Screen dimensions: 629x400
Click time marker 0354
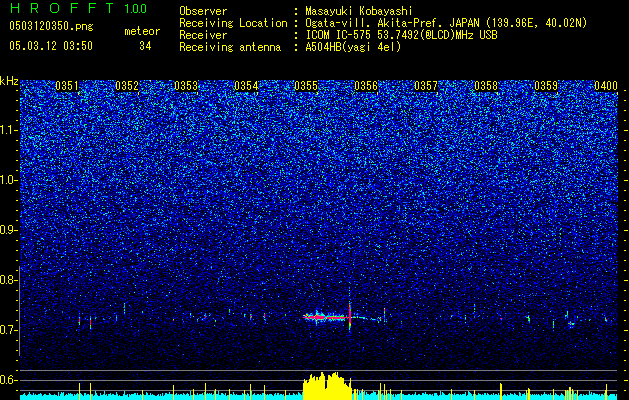click(x=246, y=86)
